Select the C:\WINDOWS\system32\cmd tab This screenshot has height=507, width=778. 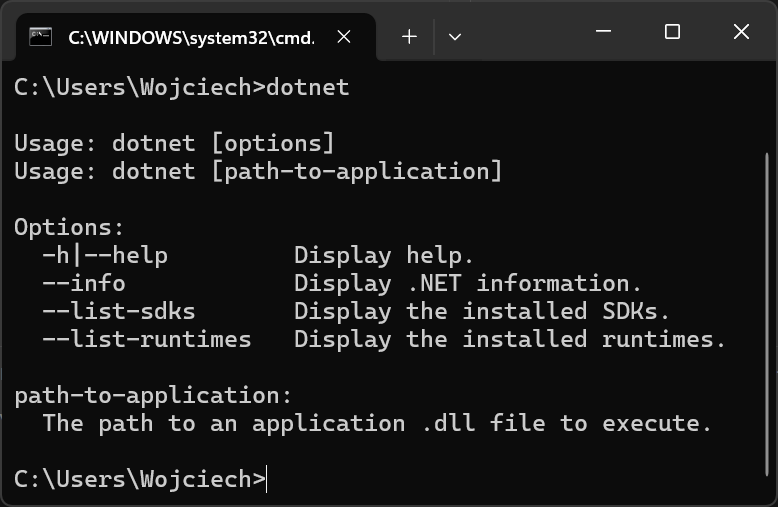[190, 37]
